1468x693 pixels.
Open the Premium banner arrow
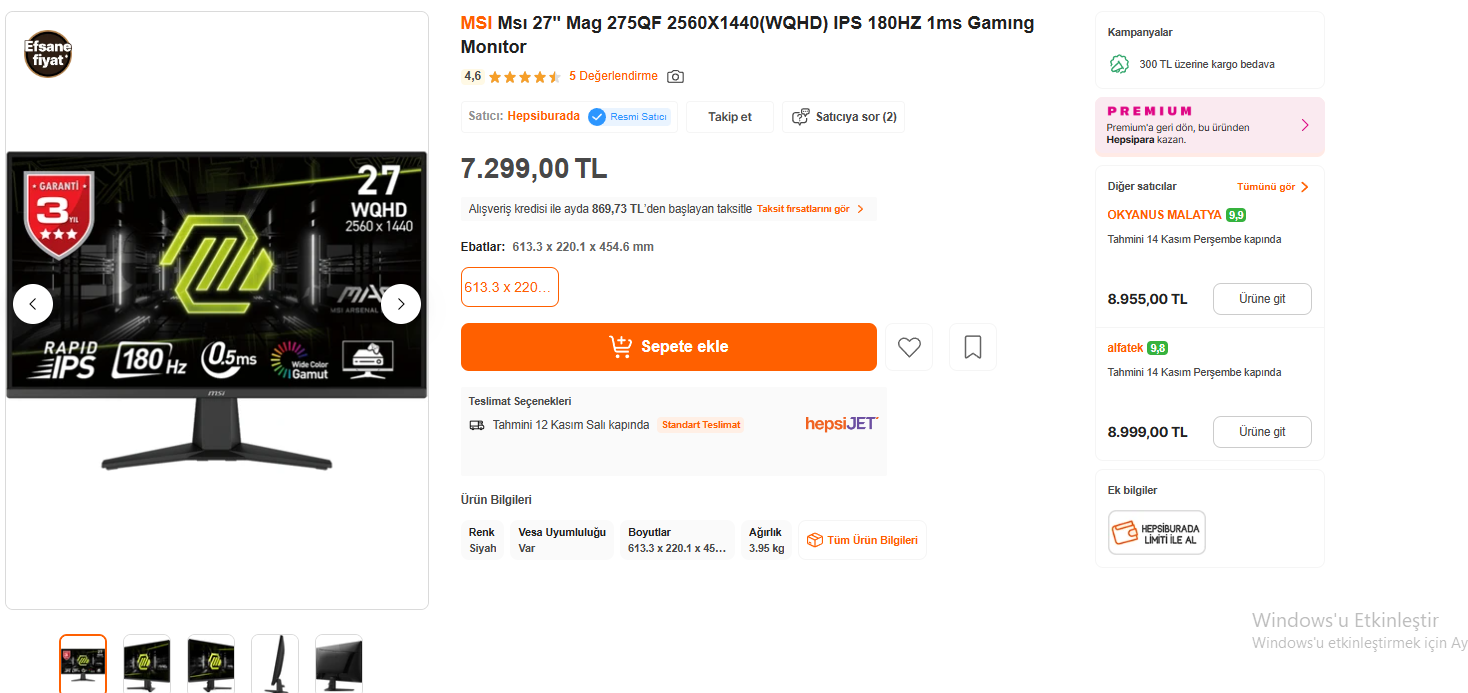tap(1304, 126)
